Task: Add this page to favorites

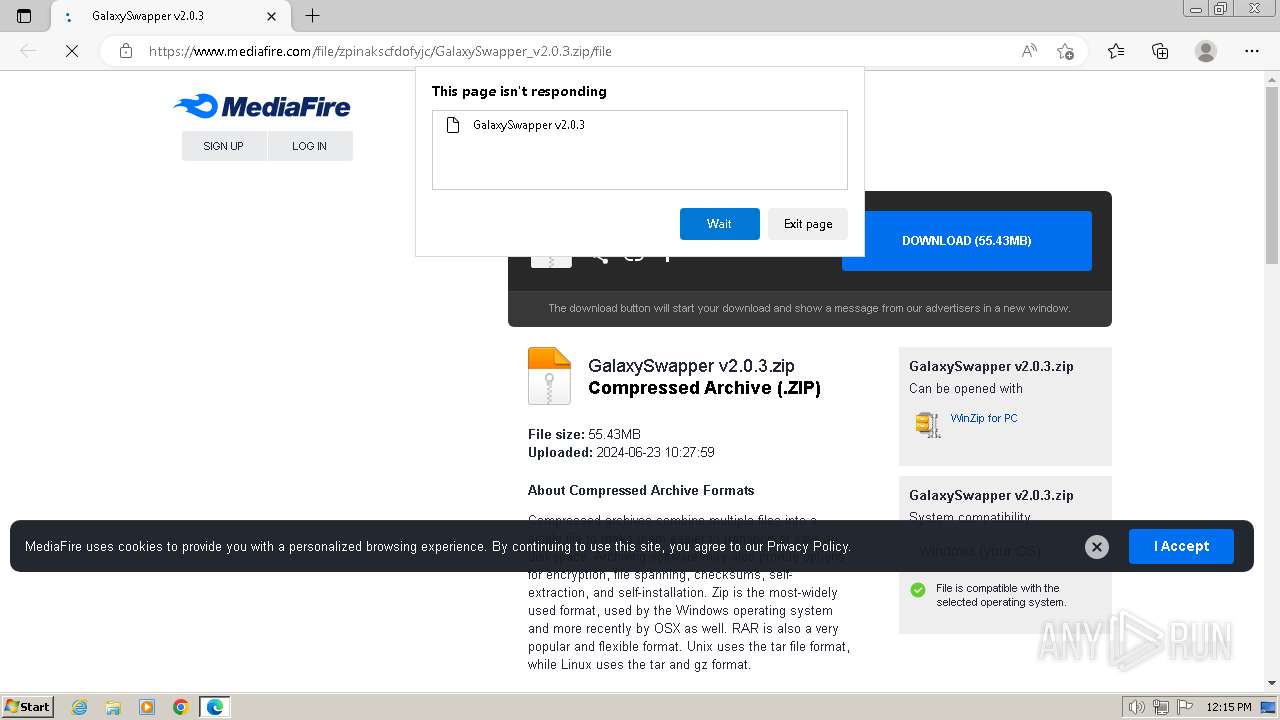Action: pyautogui.click(x=1065, y=51)
